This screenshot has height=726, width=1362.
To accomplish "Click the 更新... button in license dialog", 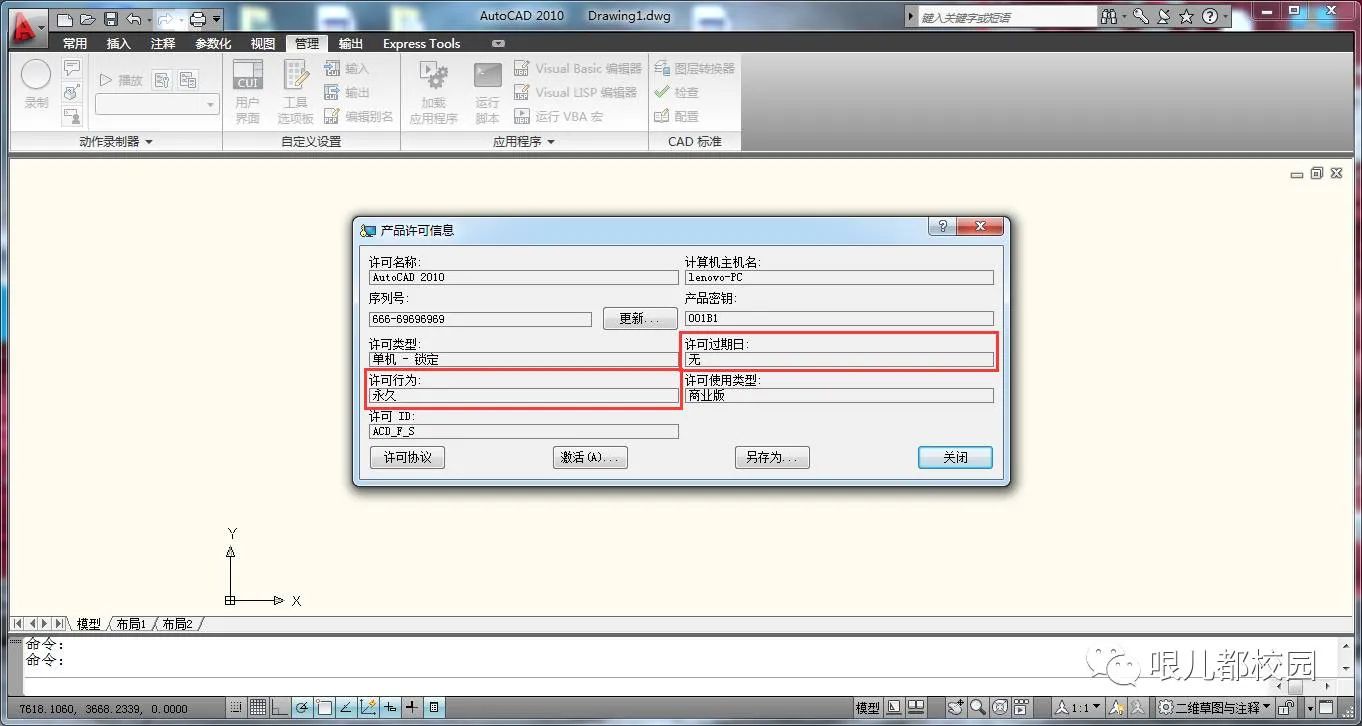I will click(640, 319).
